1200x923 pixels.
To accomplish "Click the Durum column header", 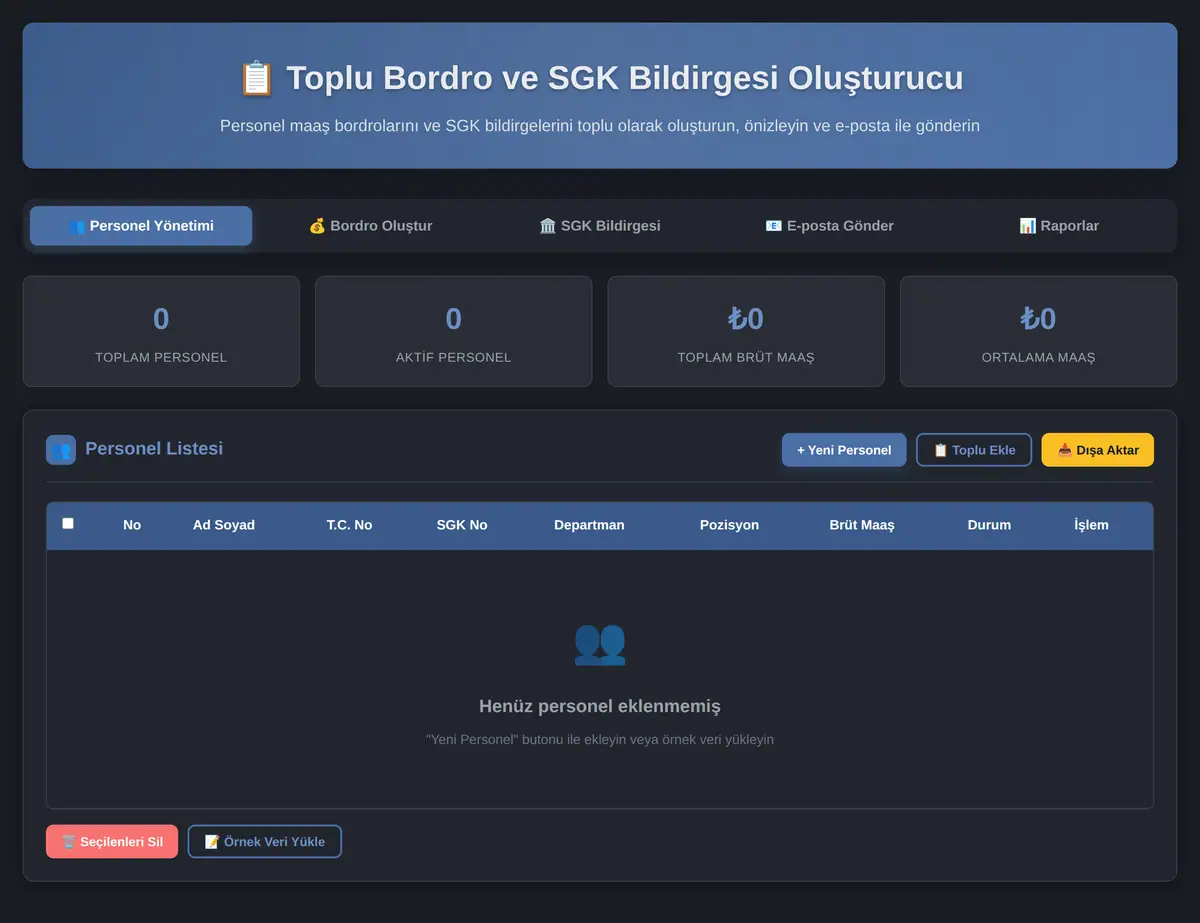I will (989, 525).
